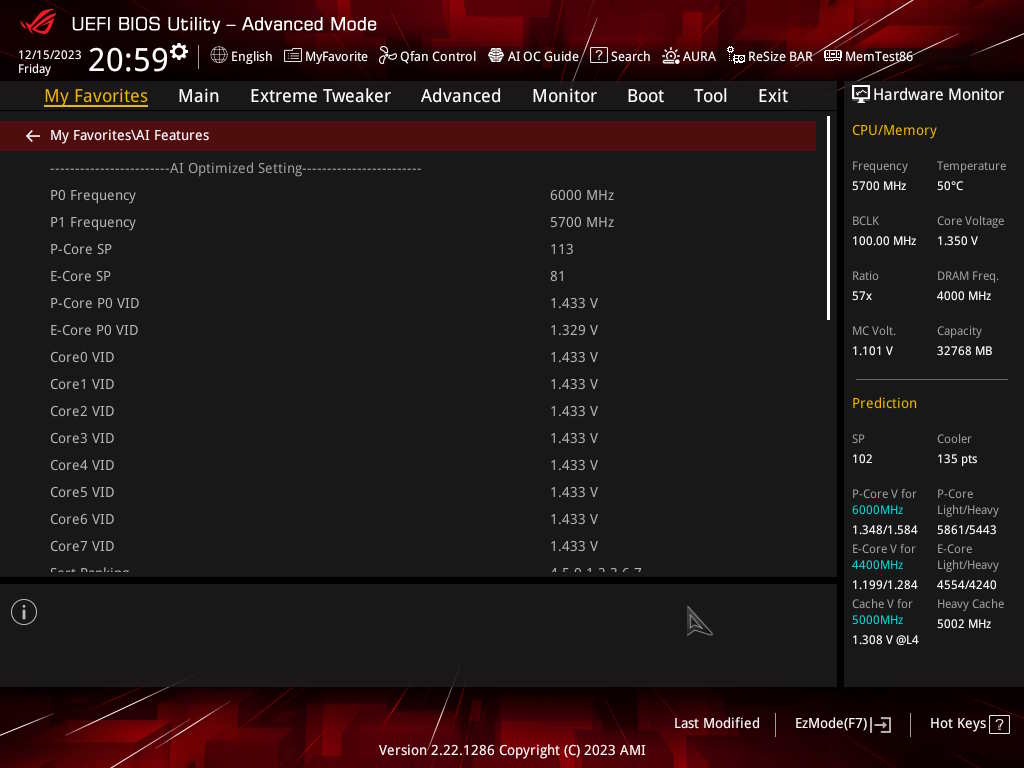Select the Core4 VID row

408,465
